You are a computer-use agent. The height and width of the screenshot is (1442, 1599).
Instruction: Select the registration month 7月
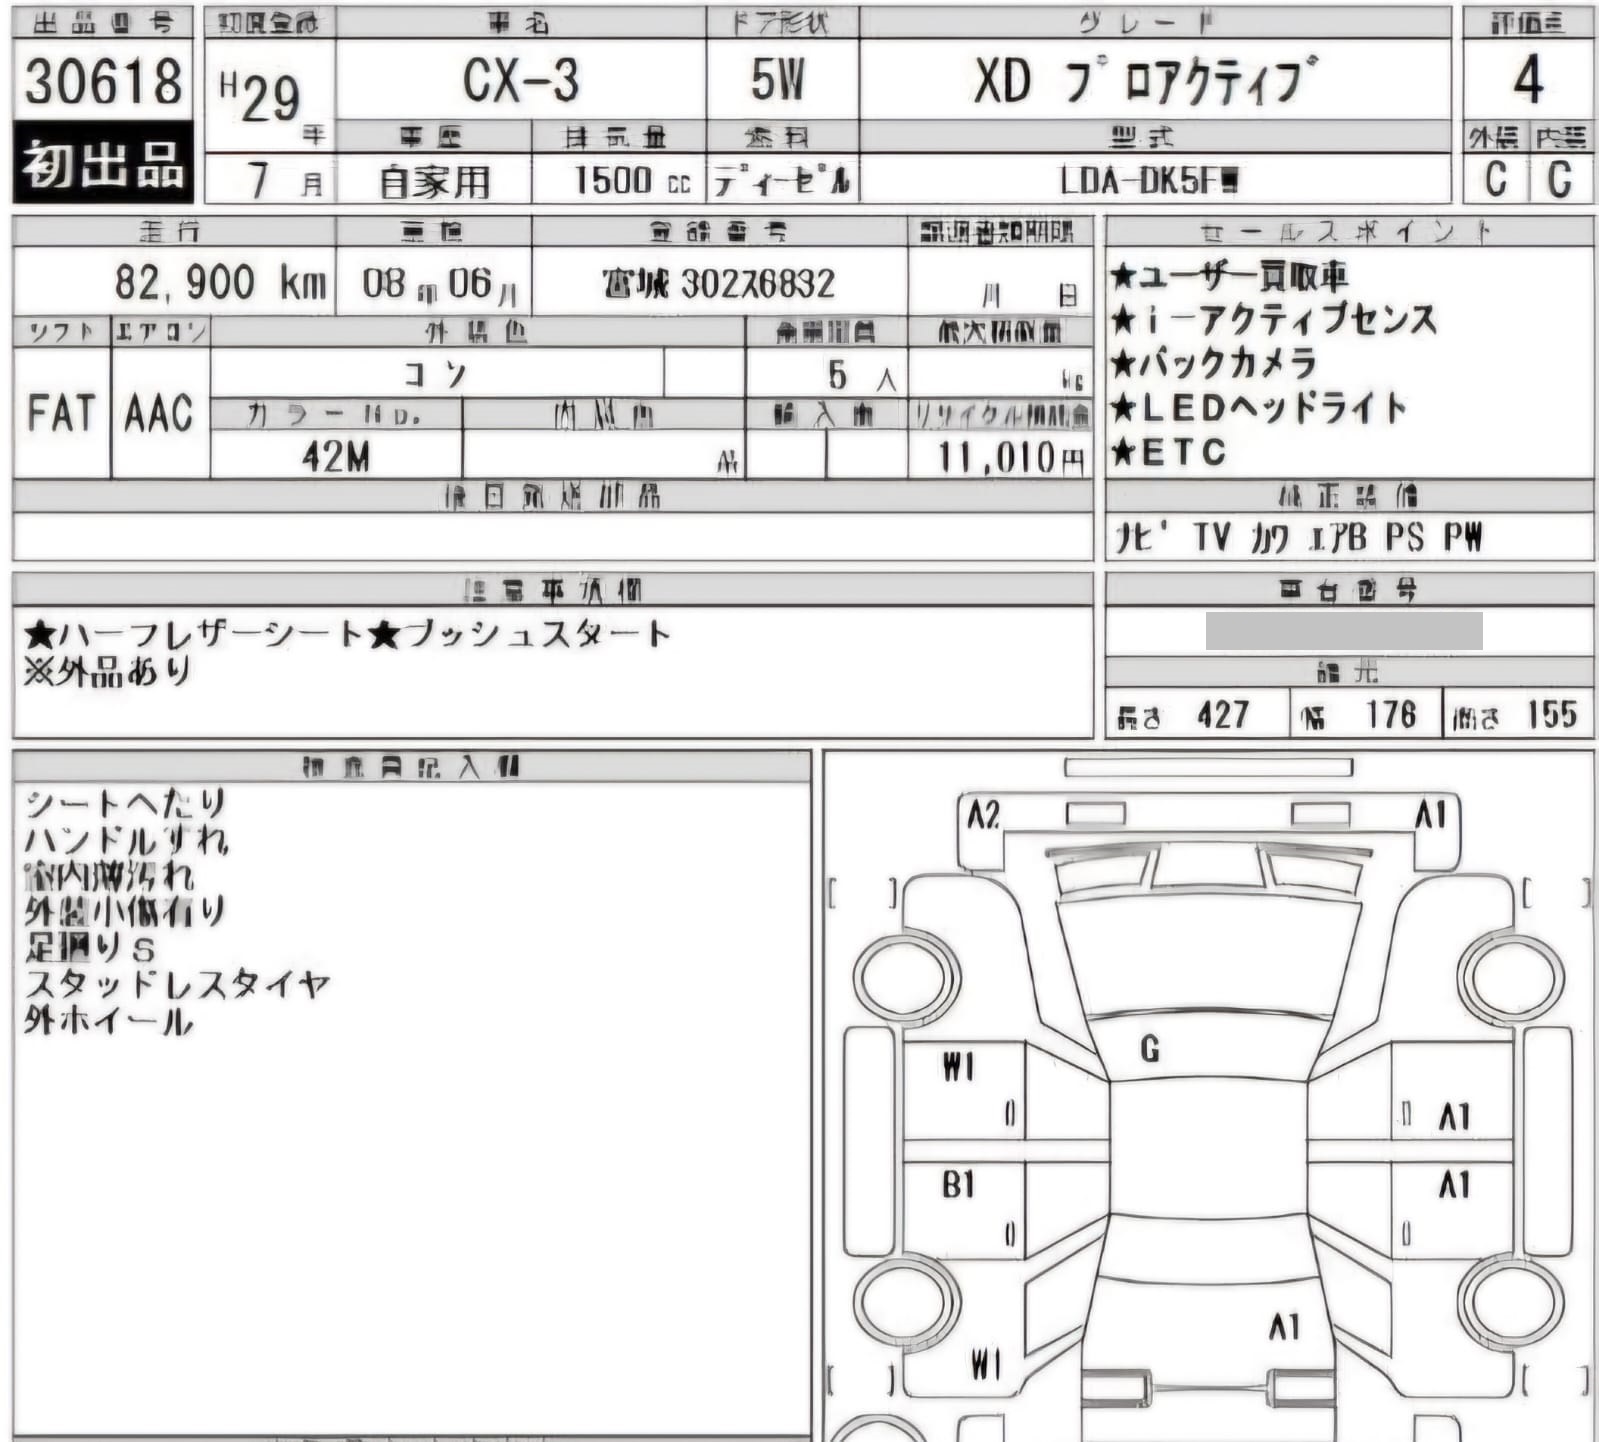click(284, 180)
